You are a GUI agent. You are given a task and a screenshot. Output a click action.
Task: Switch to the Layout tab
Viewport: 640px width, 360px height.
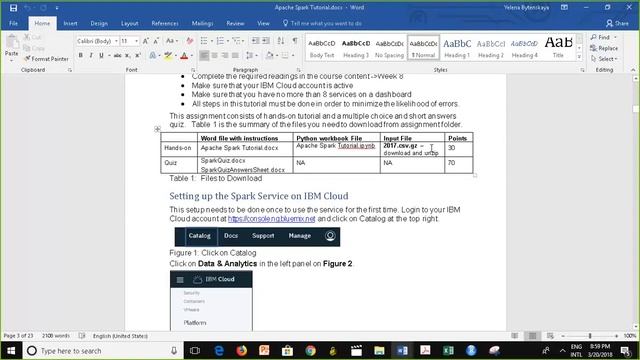coord(129,23)
